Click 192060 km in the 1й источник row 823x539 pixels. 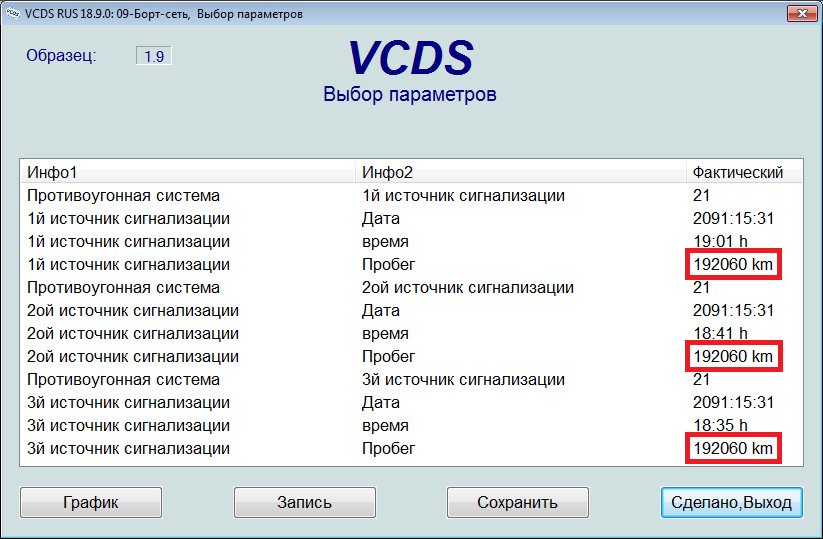pos(733,265)
